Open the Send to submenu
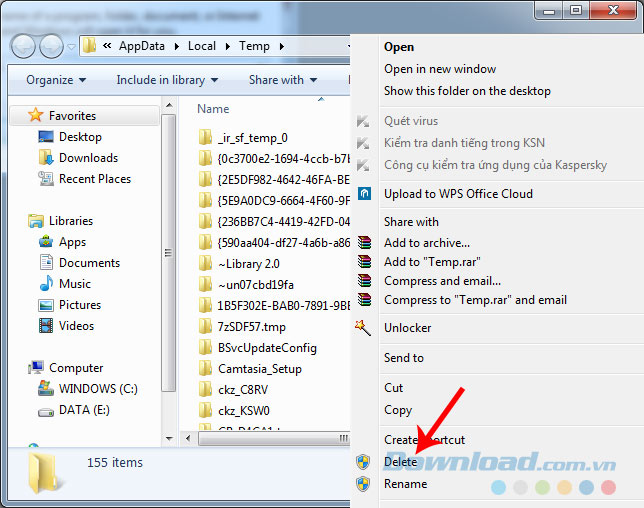 (x=404, y=358)
